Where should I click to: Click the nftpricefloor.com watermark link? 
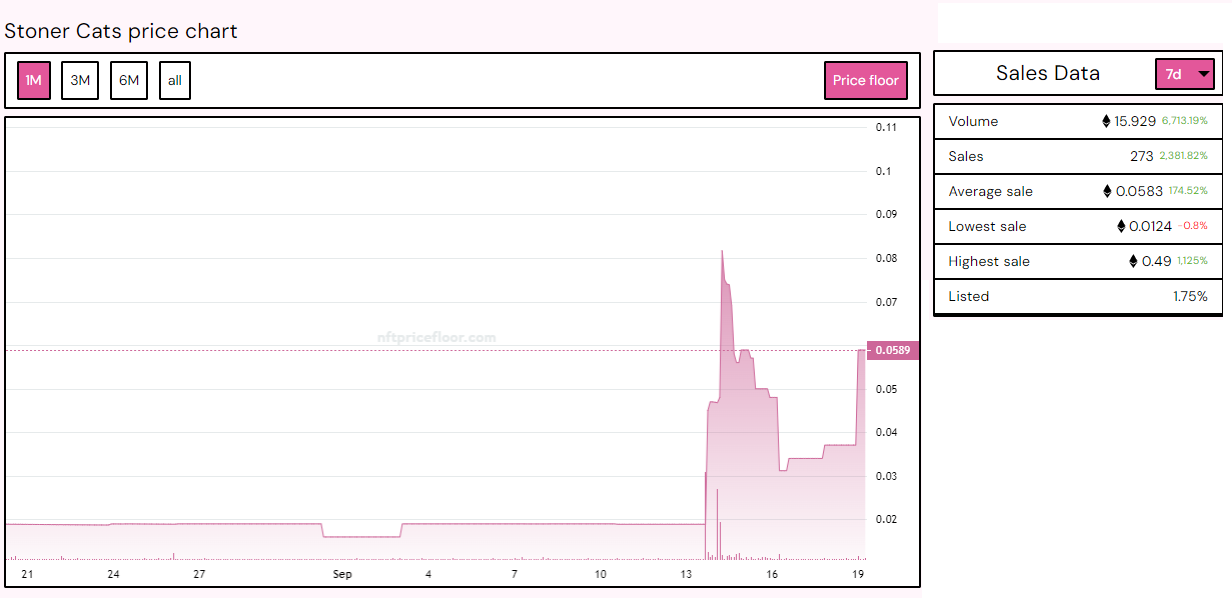tap(437, 336)
